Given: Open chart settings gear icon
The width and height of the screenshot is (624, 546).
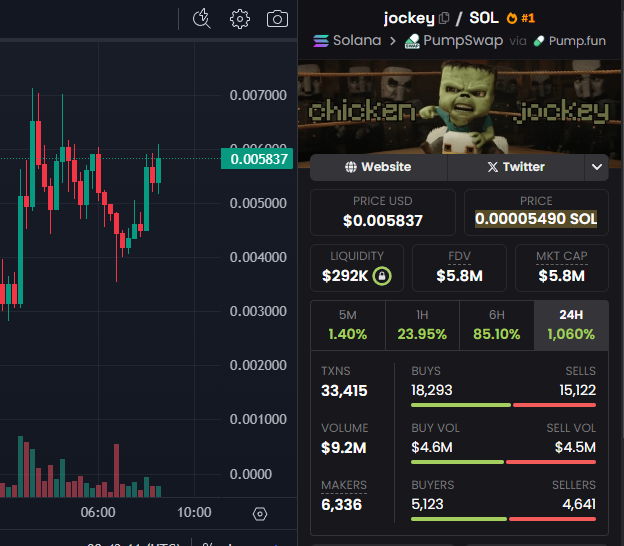Looking at the screenshot, I should [x=240, y=19].
